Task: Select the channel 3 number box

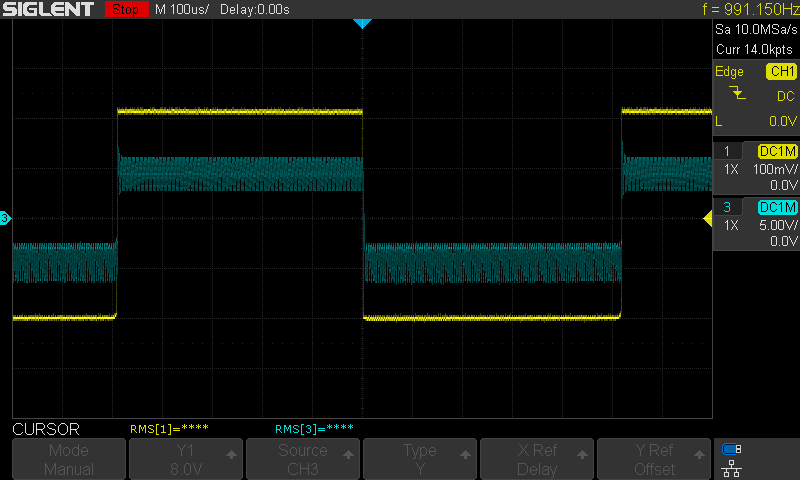Action: tap(727, 207)
